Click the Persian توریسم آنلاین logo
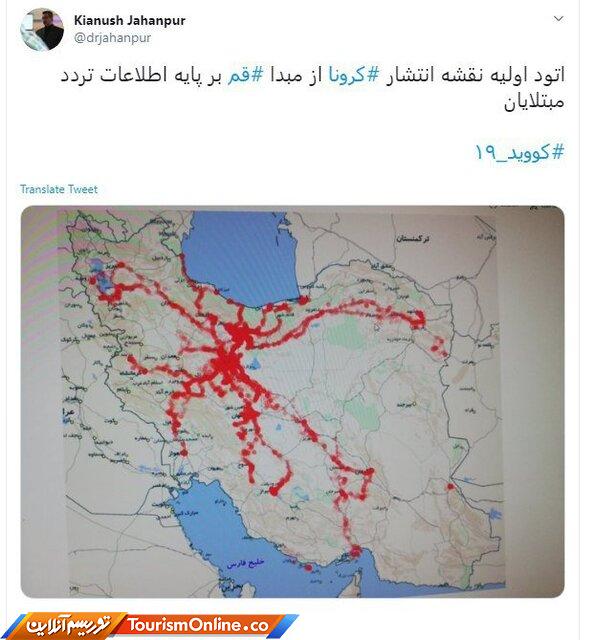 (68, 625)
